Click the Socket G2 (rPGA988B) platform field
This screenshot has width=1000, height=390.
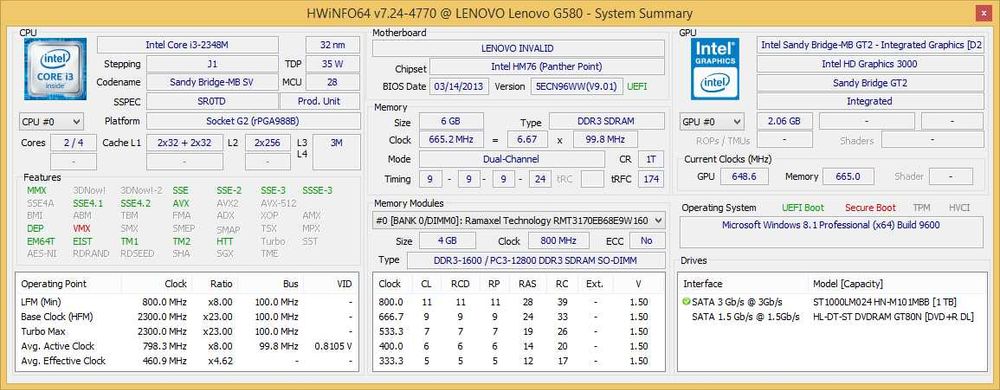[x=253, y=121]
